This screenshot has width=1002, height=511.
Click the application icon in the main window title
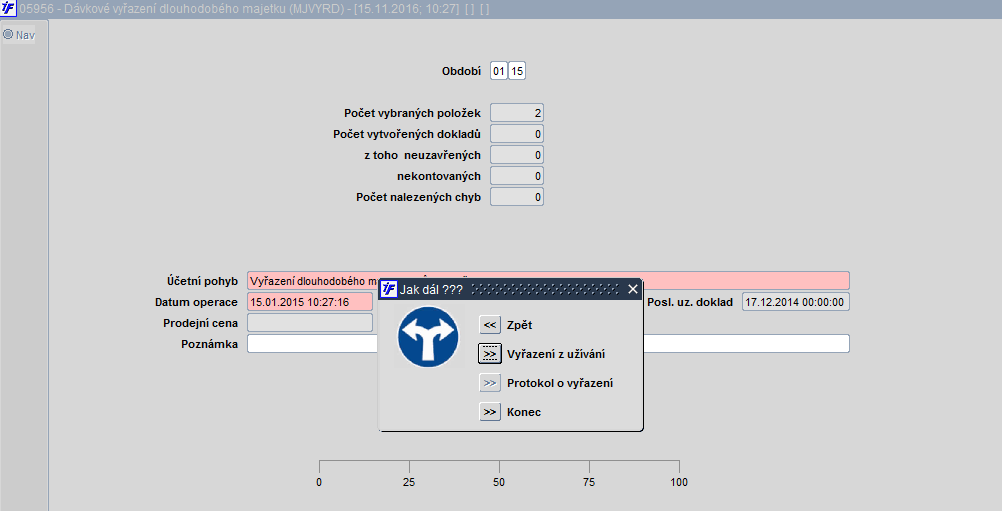coord(8,9)
